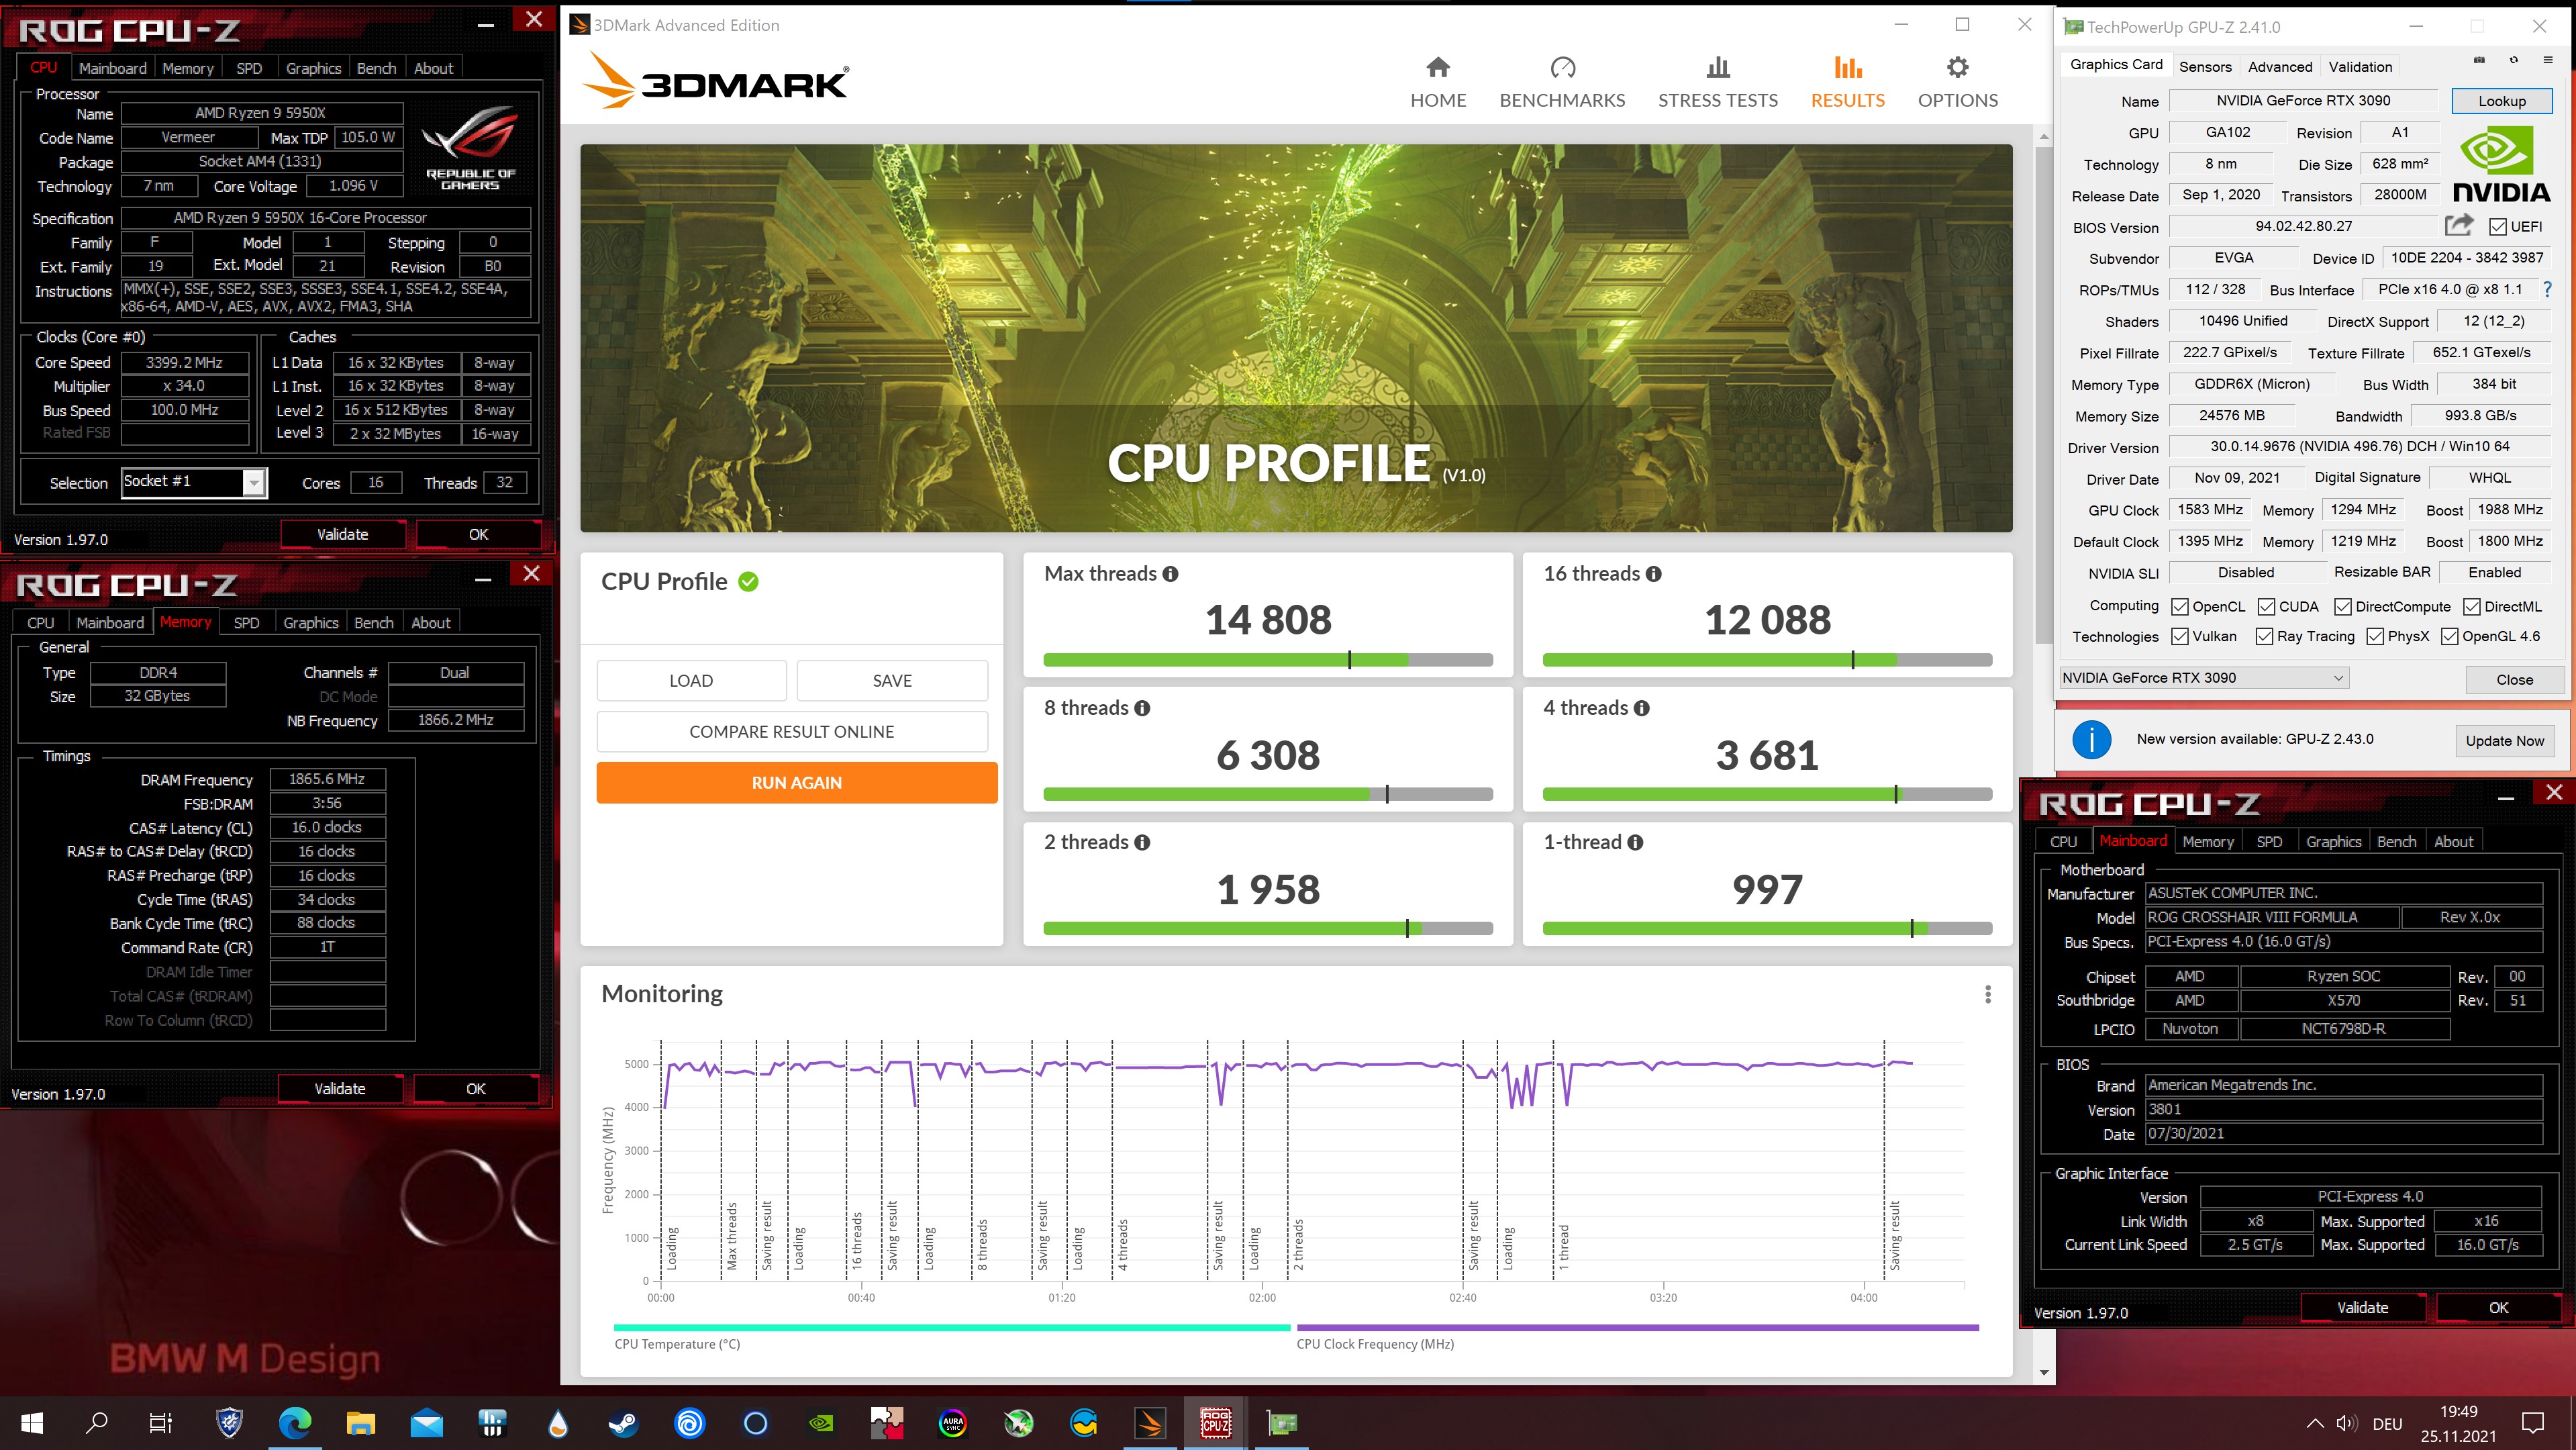Open 3DMark OPTIONS gear
The image size is (2576, 1450).
tap(1957, 82)
